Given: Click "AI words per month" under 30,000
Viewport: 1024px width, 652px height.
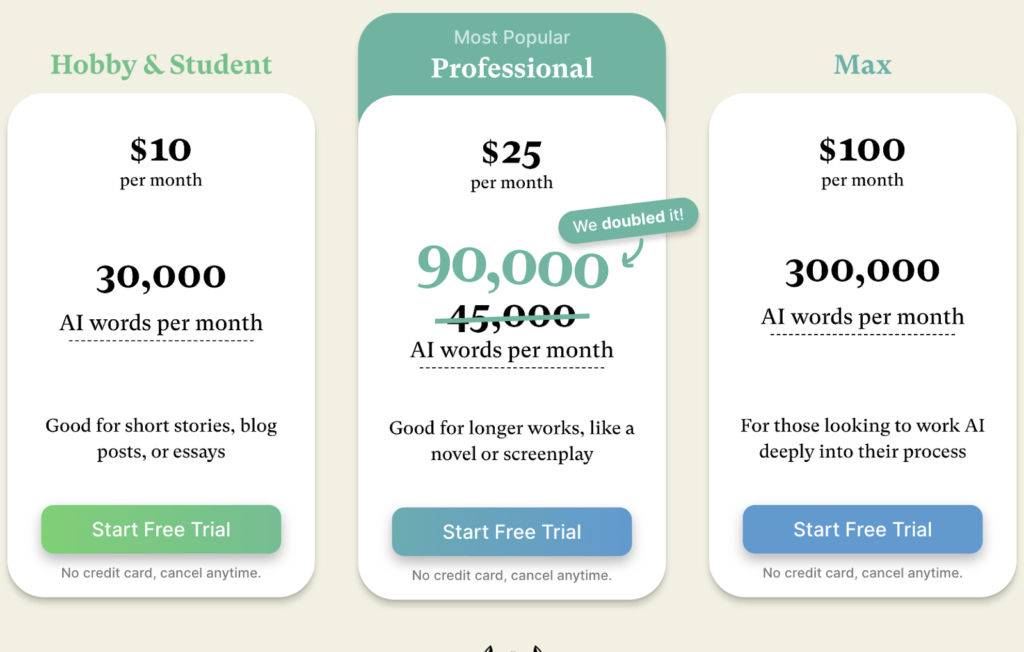Looking at the screenshot, I should pos(161,323).
